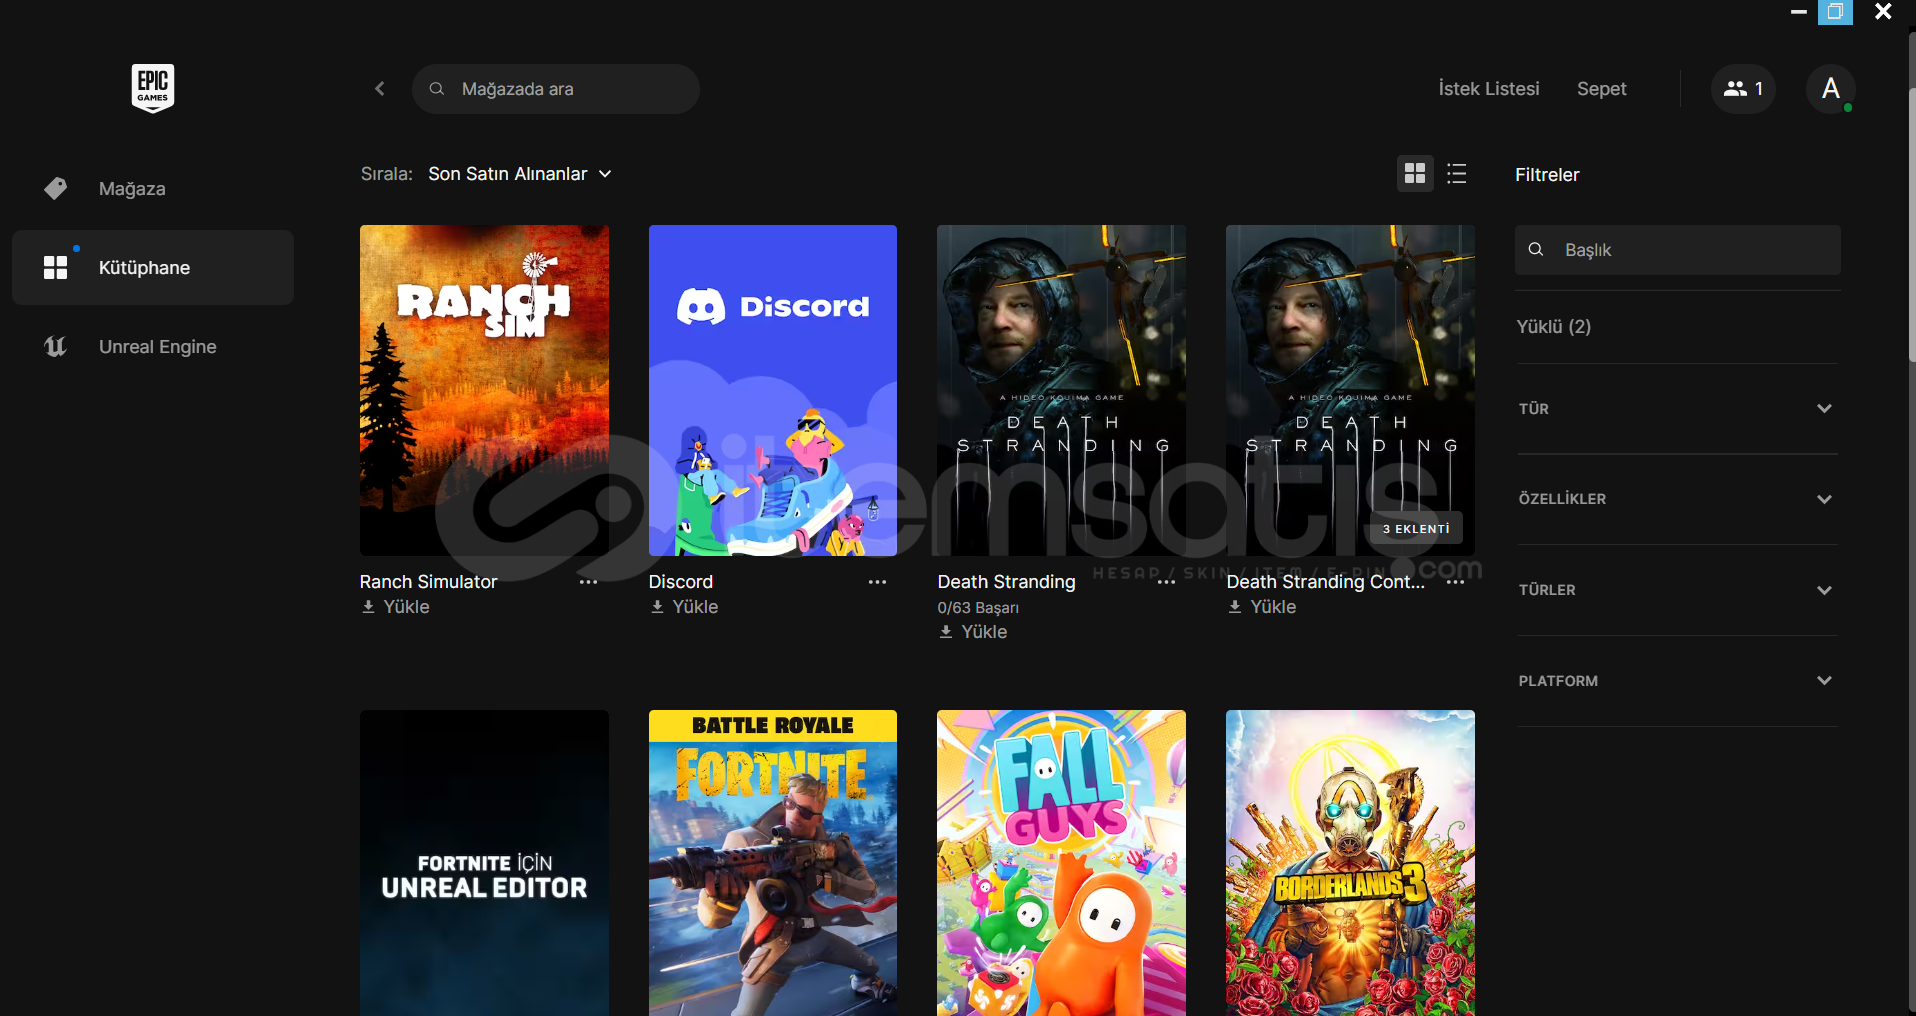Expand the TÜR filter section

pyautogui.click(x=1677, y=409)
